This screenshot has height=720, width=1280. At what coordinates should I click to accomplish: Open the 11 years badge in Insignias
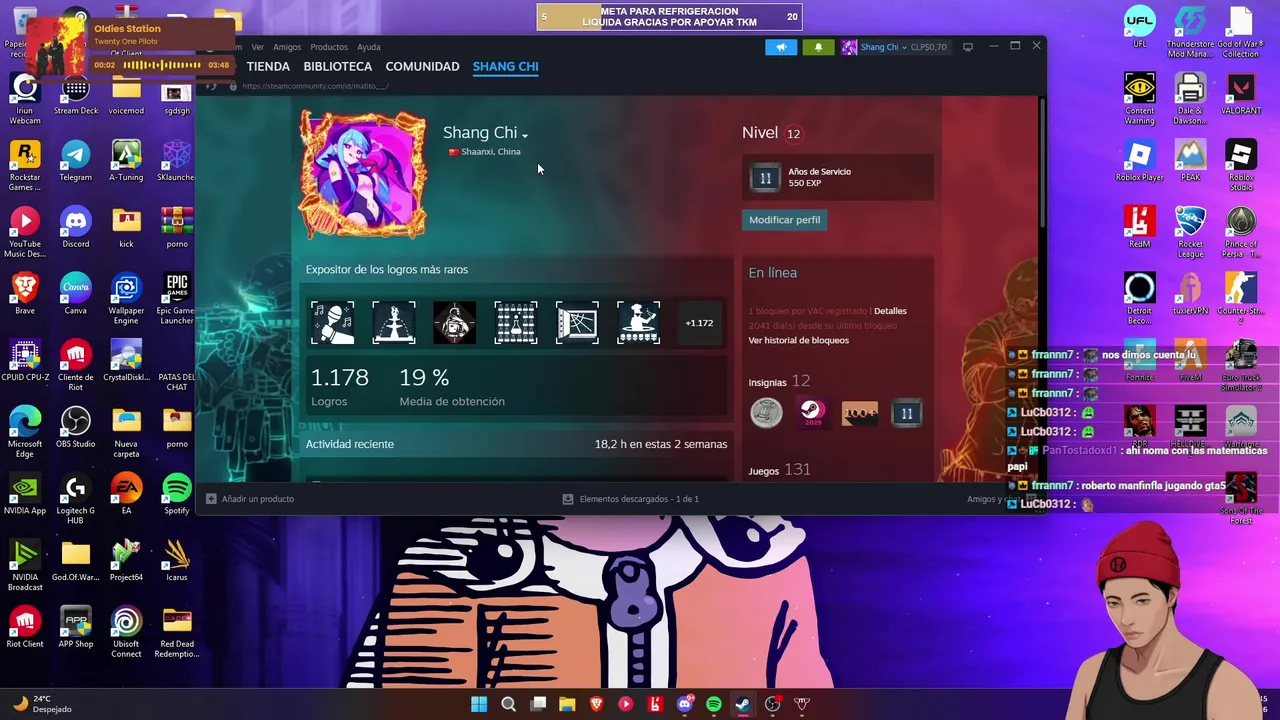click(906, 413)
